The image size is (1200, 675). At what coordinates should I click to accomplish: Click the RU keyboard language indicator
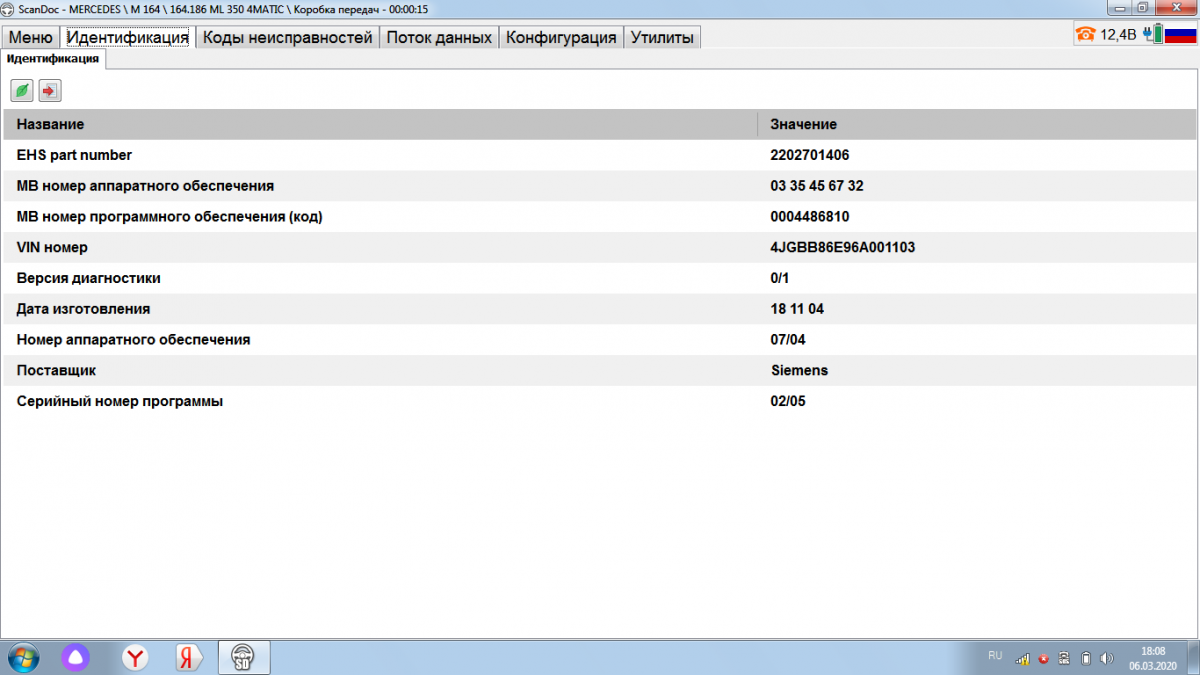pyautogui.click(x=995, y=656)
